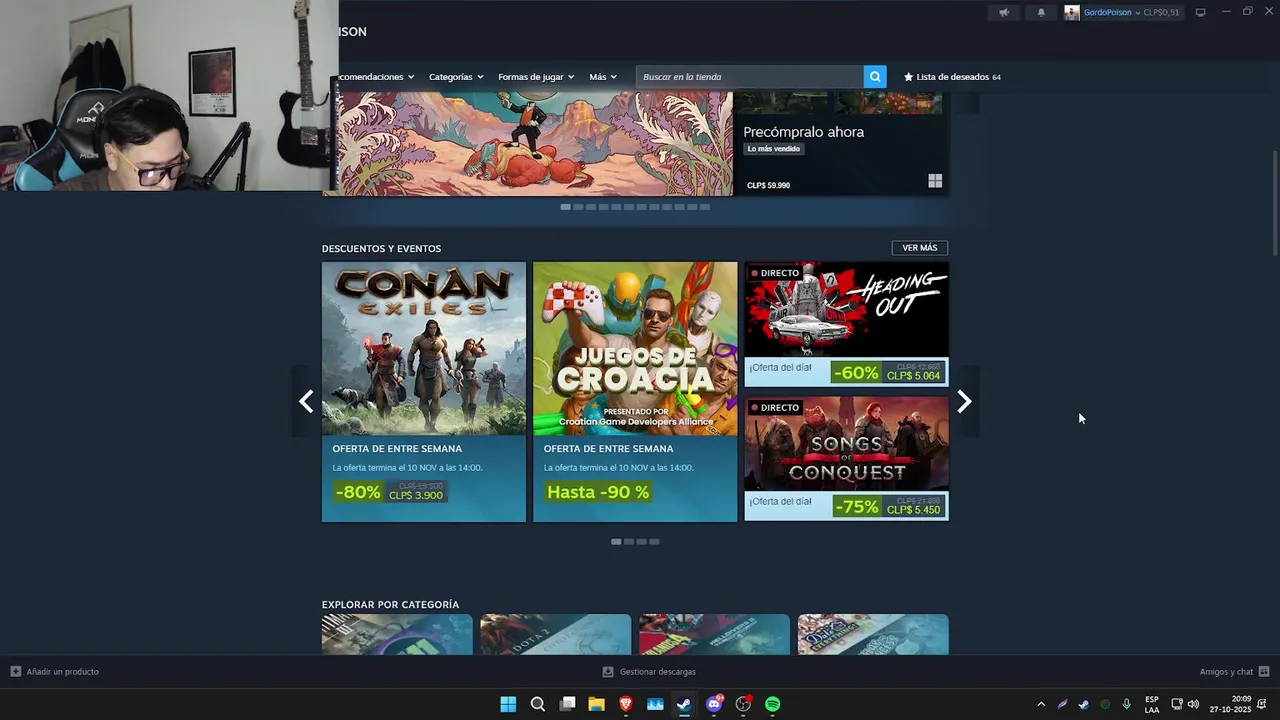Click the ESP LAA language indicator
This screenshot has height=720, width=1280.
click(x=1152, y=704)
